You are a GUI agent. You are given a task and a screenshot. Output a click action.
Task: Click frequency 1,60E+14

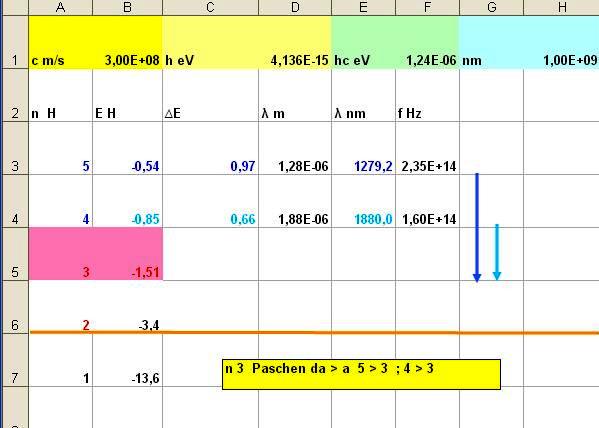pos(427,201)
